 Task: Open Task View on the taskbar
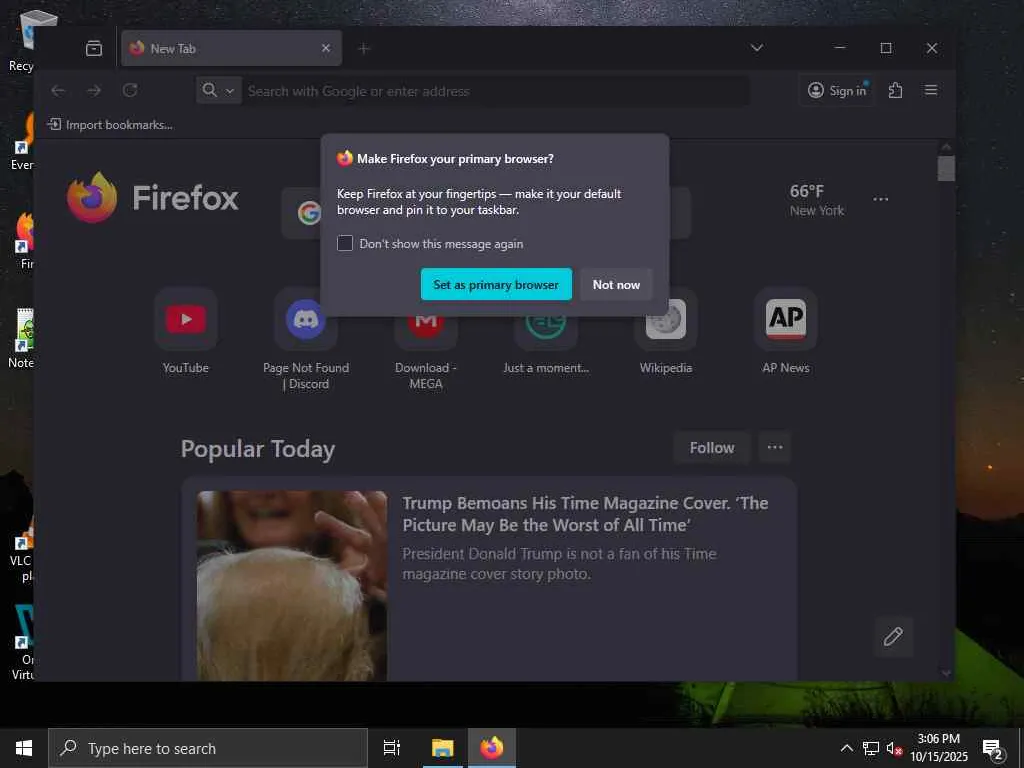pyautogui.click(x=392, y=748)
